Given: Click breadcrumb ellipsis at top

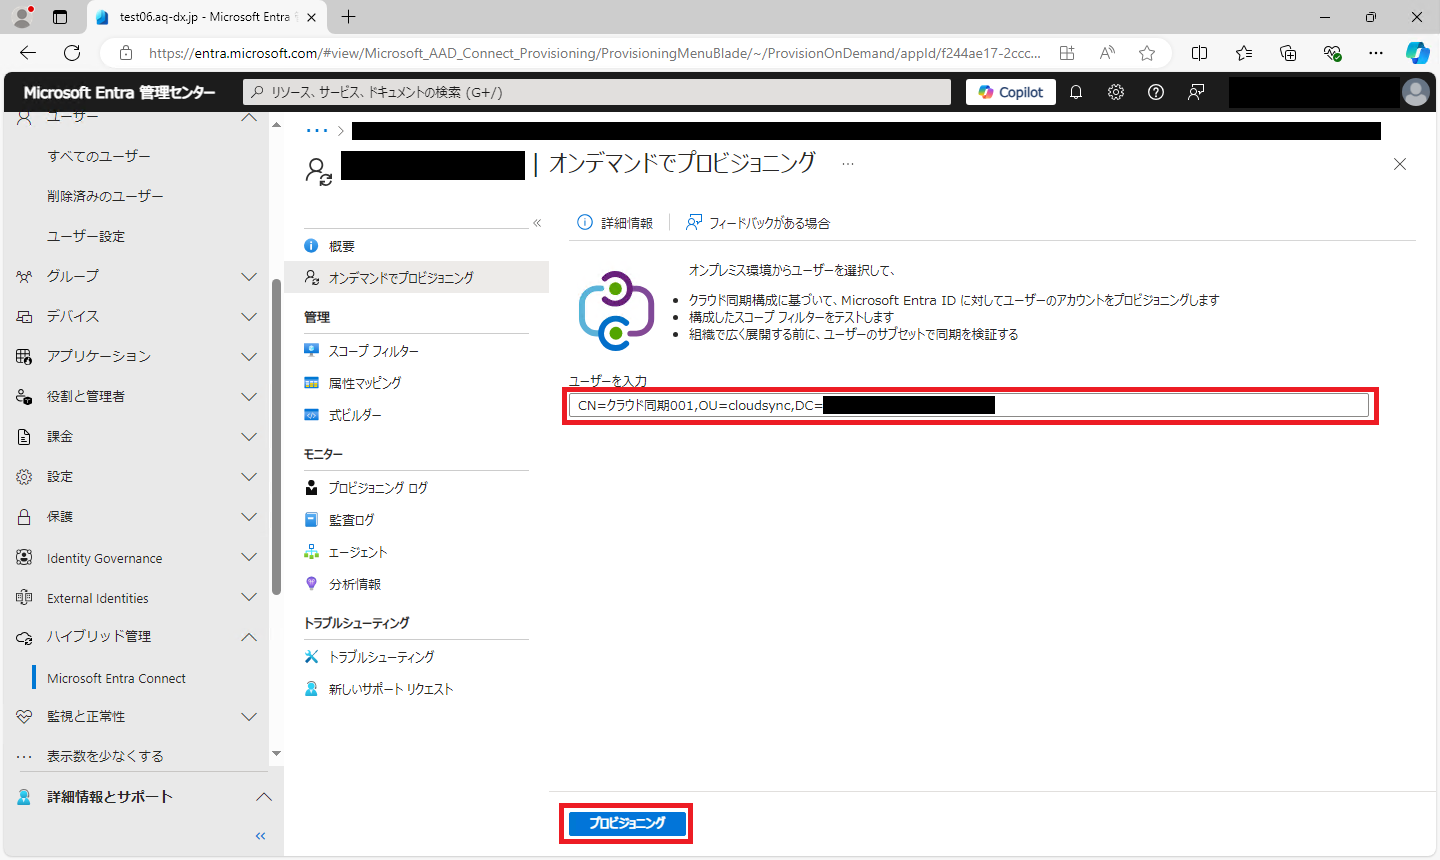Looking at the screenshot, I should point(317,131).
